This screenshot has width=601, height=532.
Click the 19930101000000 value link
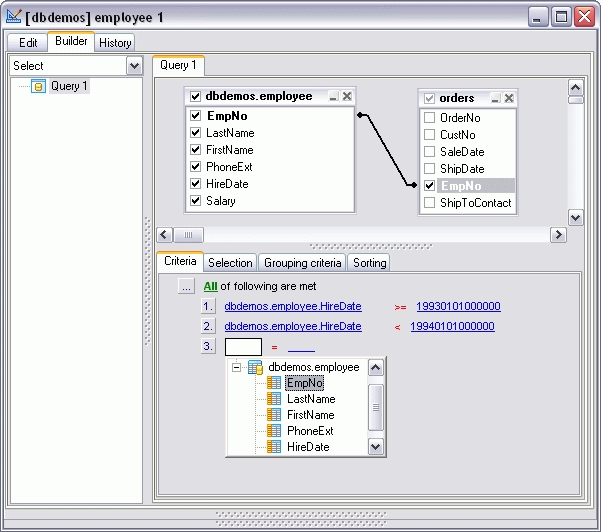(458, 307)
